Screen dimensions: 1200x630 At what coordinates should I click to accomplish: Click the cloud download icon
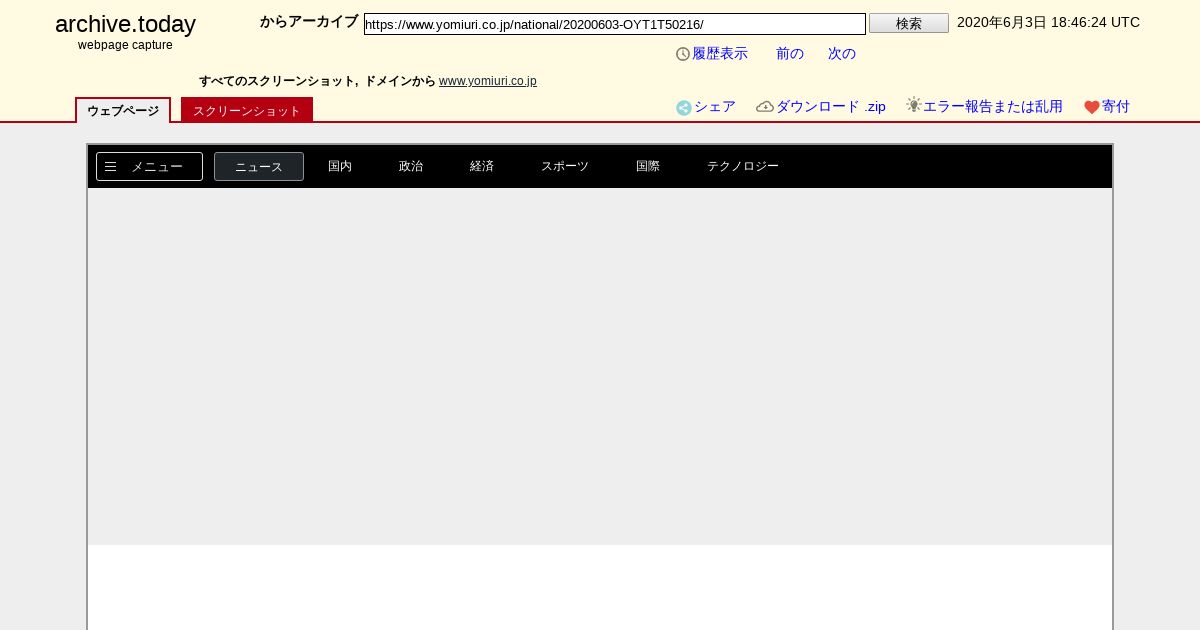(x=765, y=107)
